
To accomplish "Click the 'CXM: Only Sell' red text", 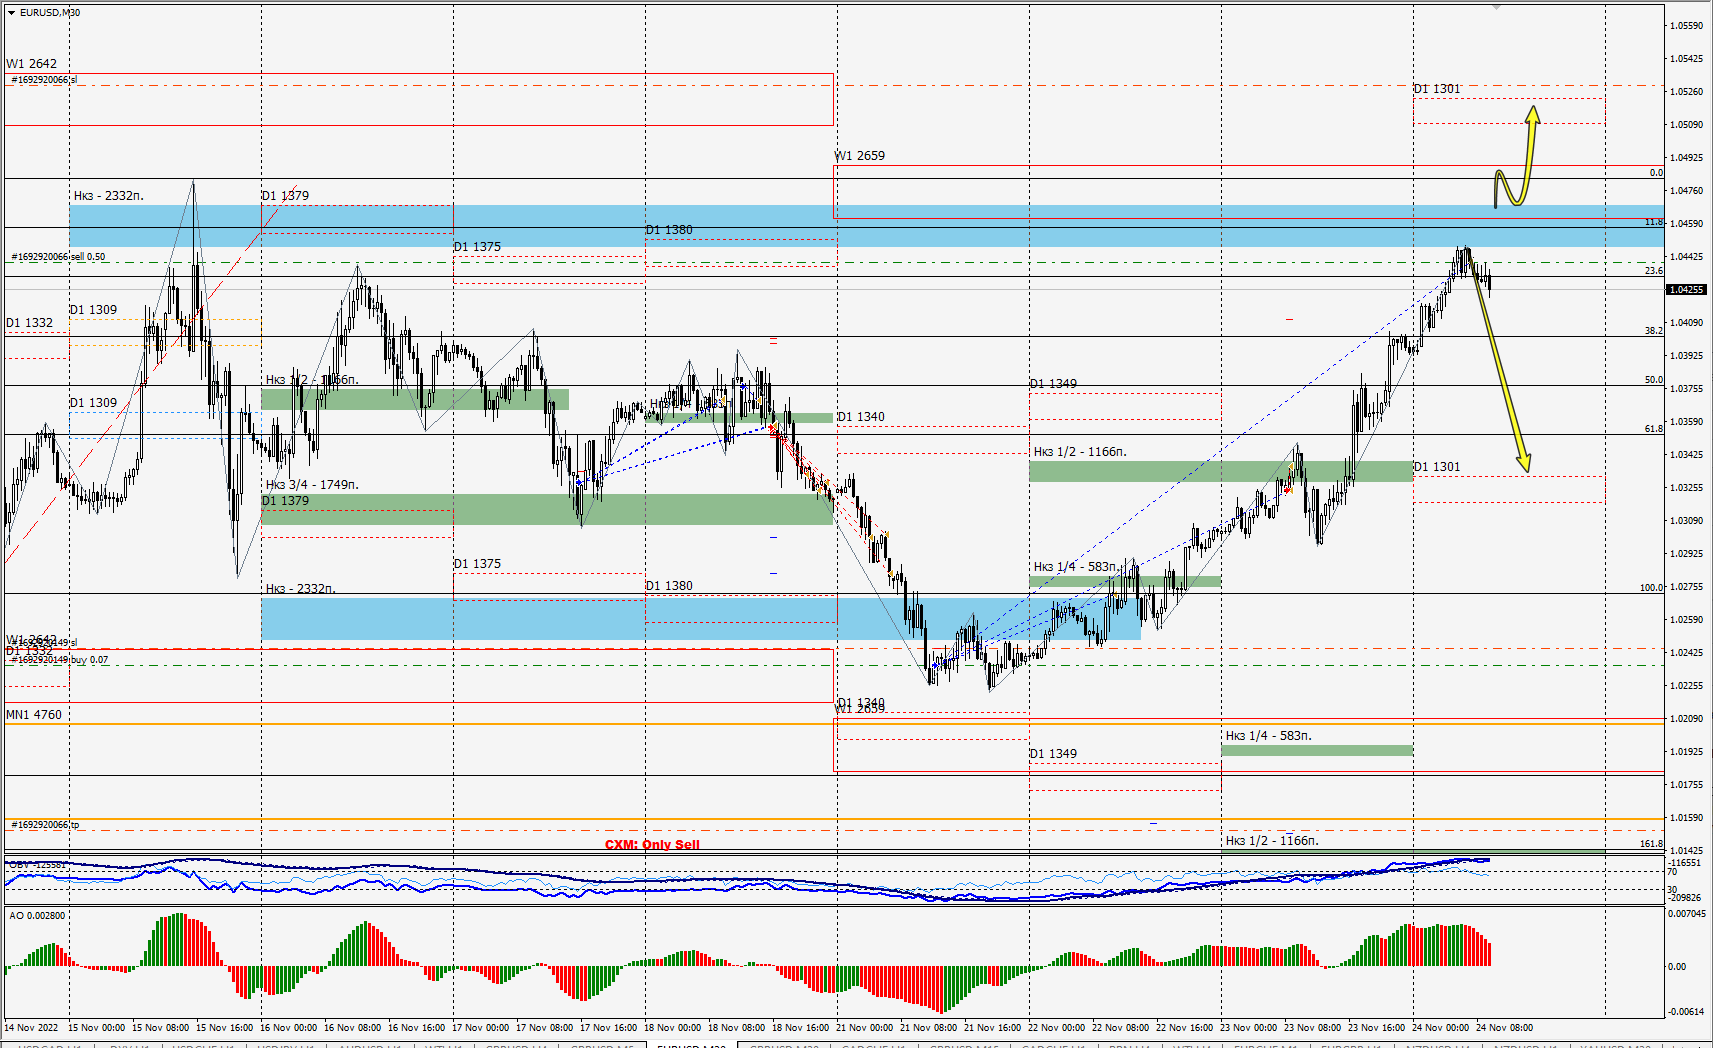I will (652, 845).
